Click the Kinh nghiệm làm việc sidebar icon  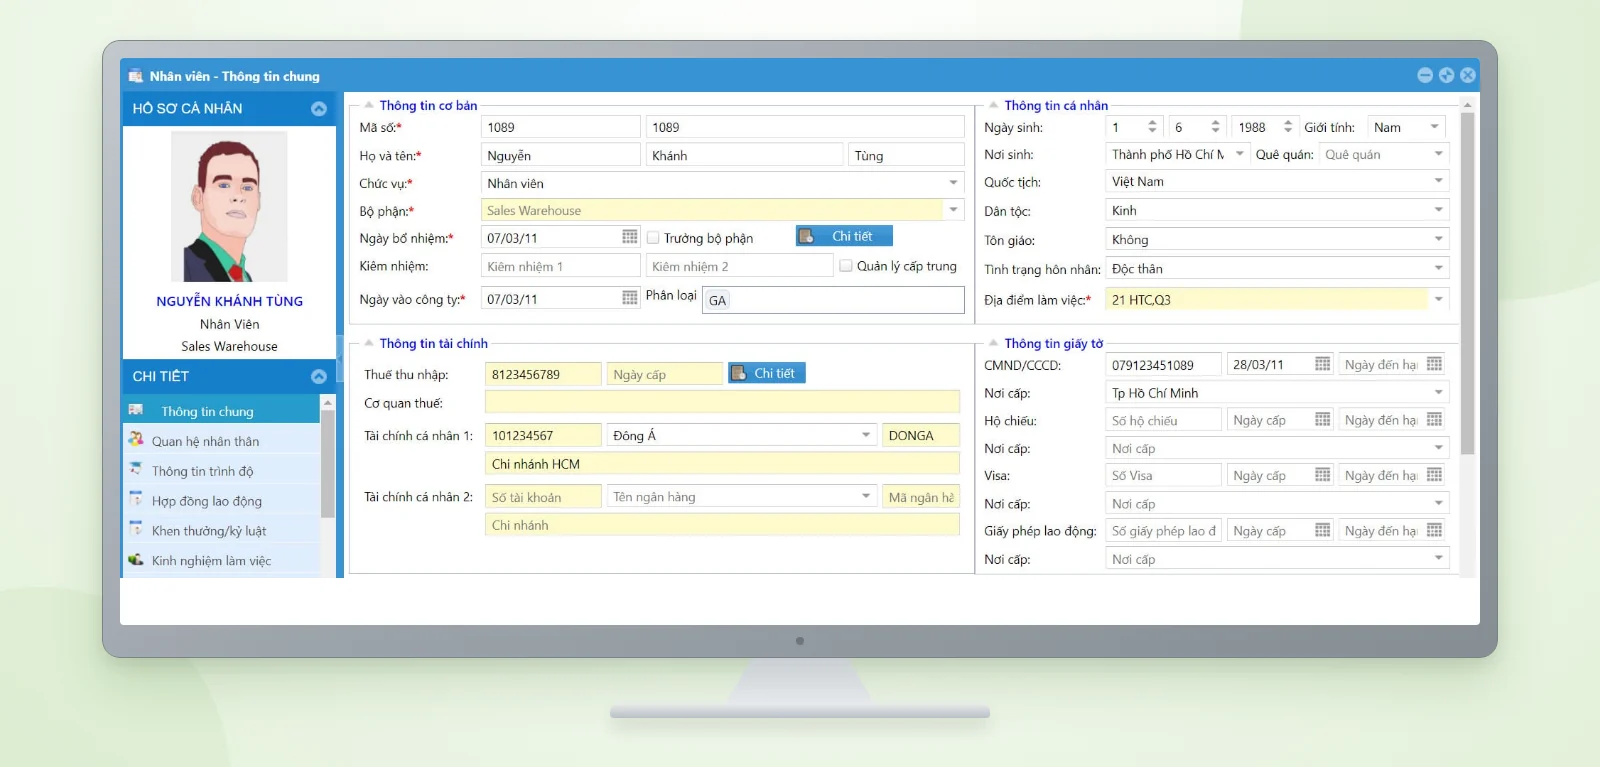click(136, 560)
